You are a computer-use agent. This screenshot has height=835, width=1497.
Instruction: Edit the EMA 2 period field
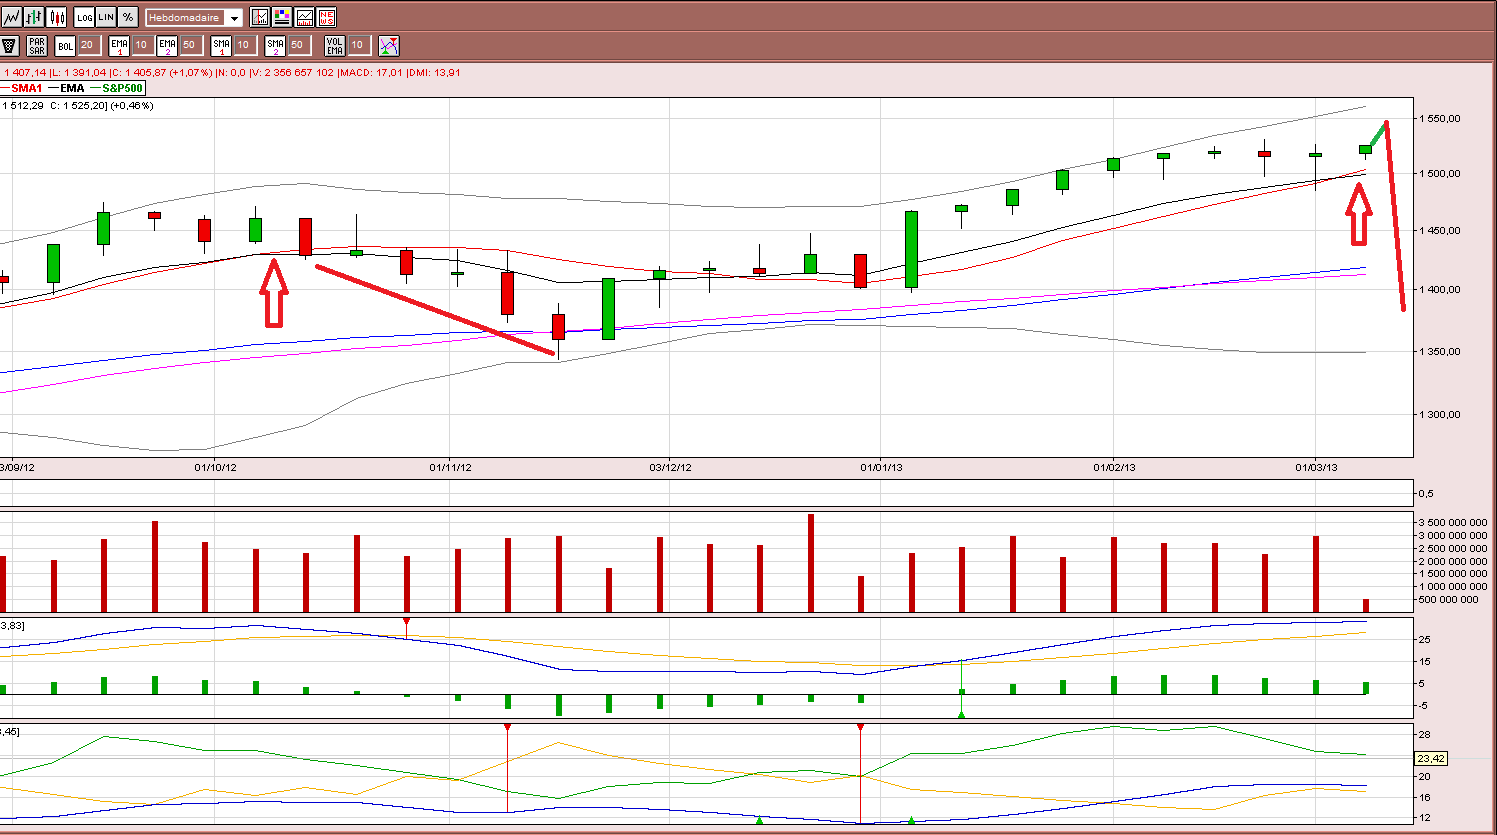pos(190,46)
